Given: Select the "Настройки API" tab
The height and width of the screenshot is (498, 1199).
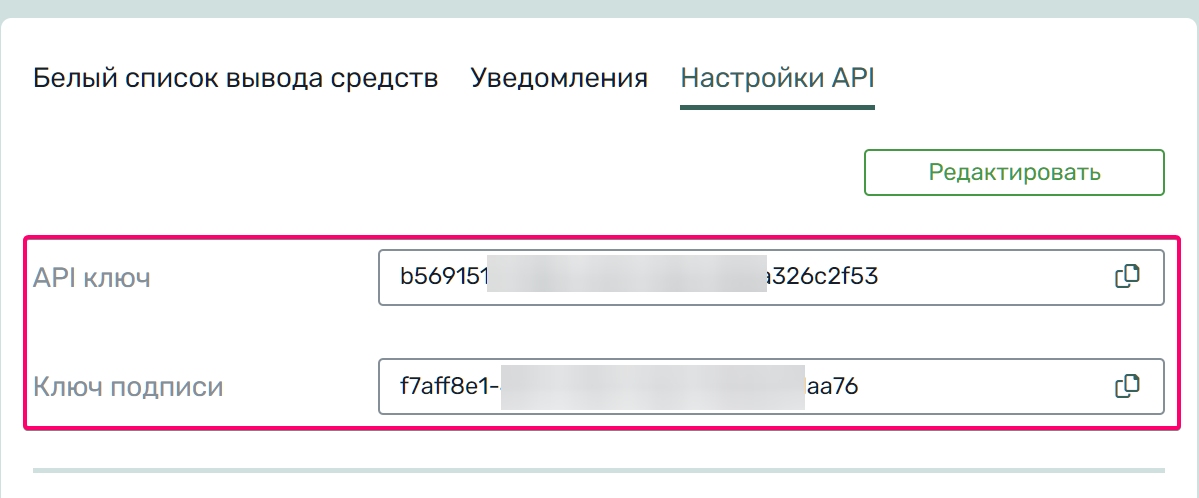Looking at the screenshot, I should (x=778, y=78).
